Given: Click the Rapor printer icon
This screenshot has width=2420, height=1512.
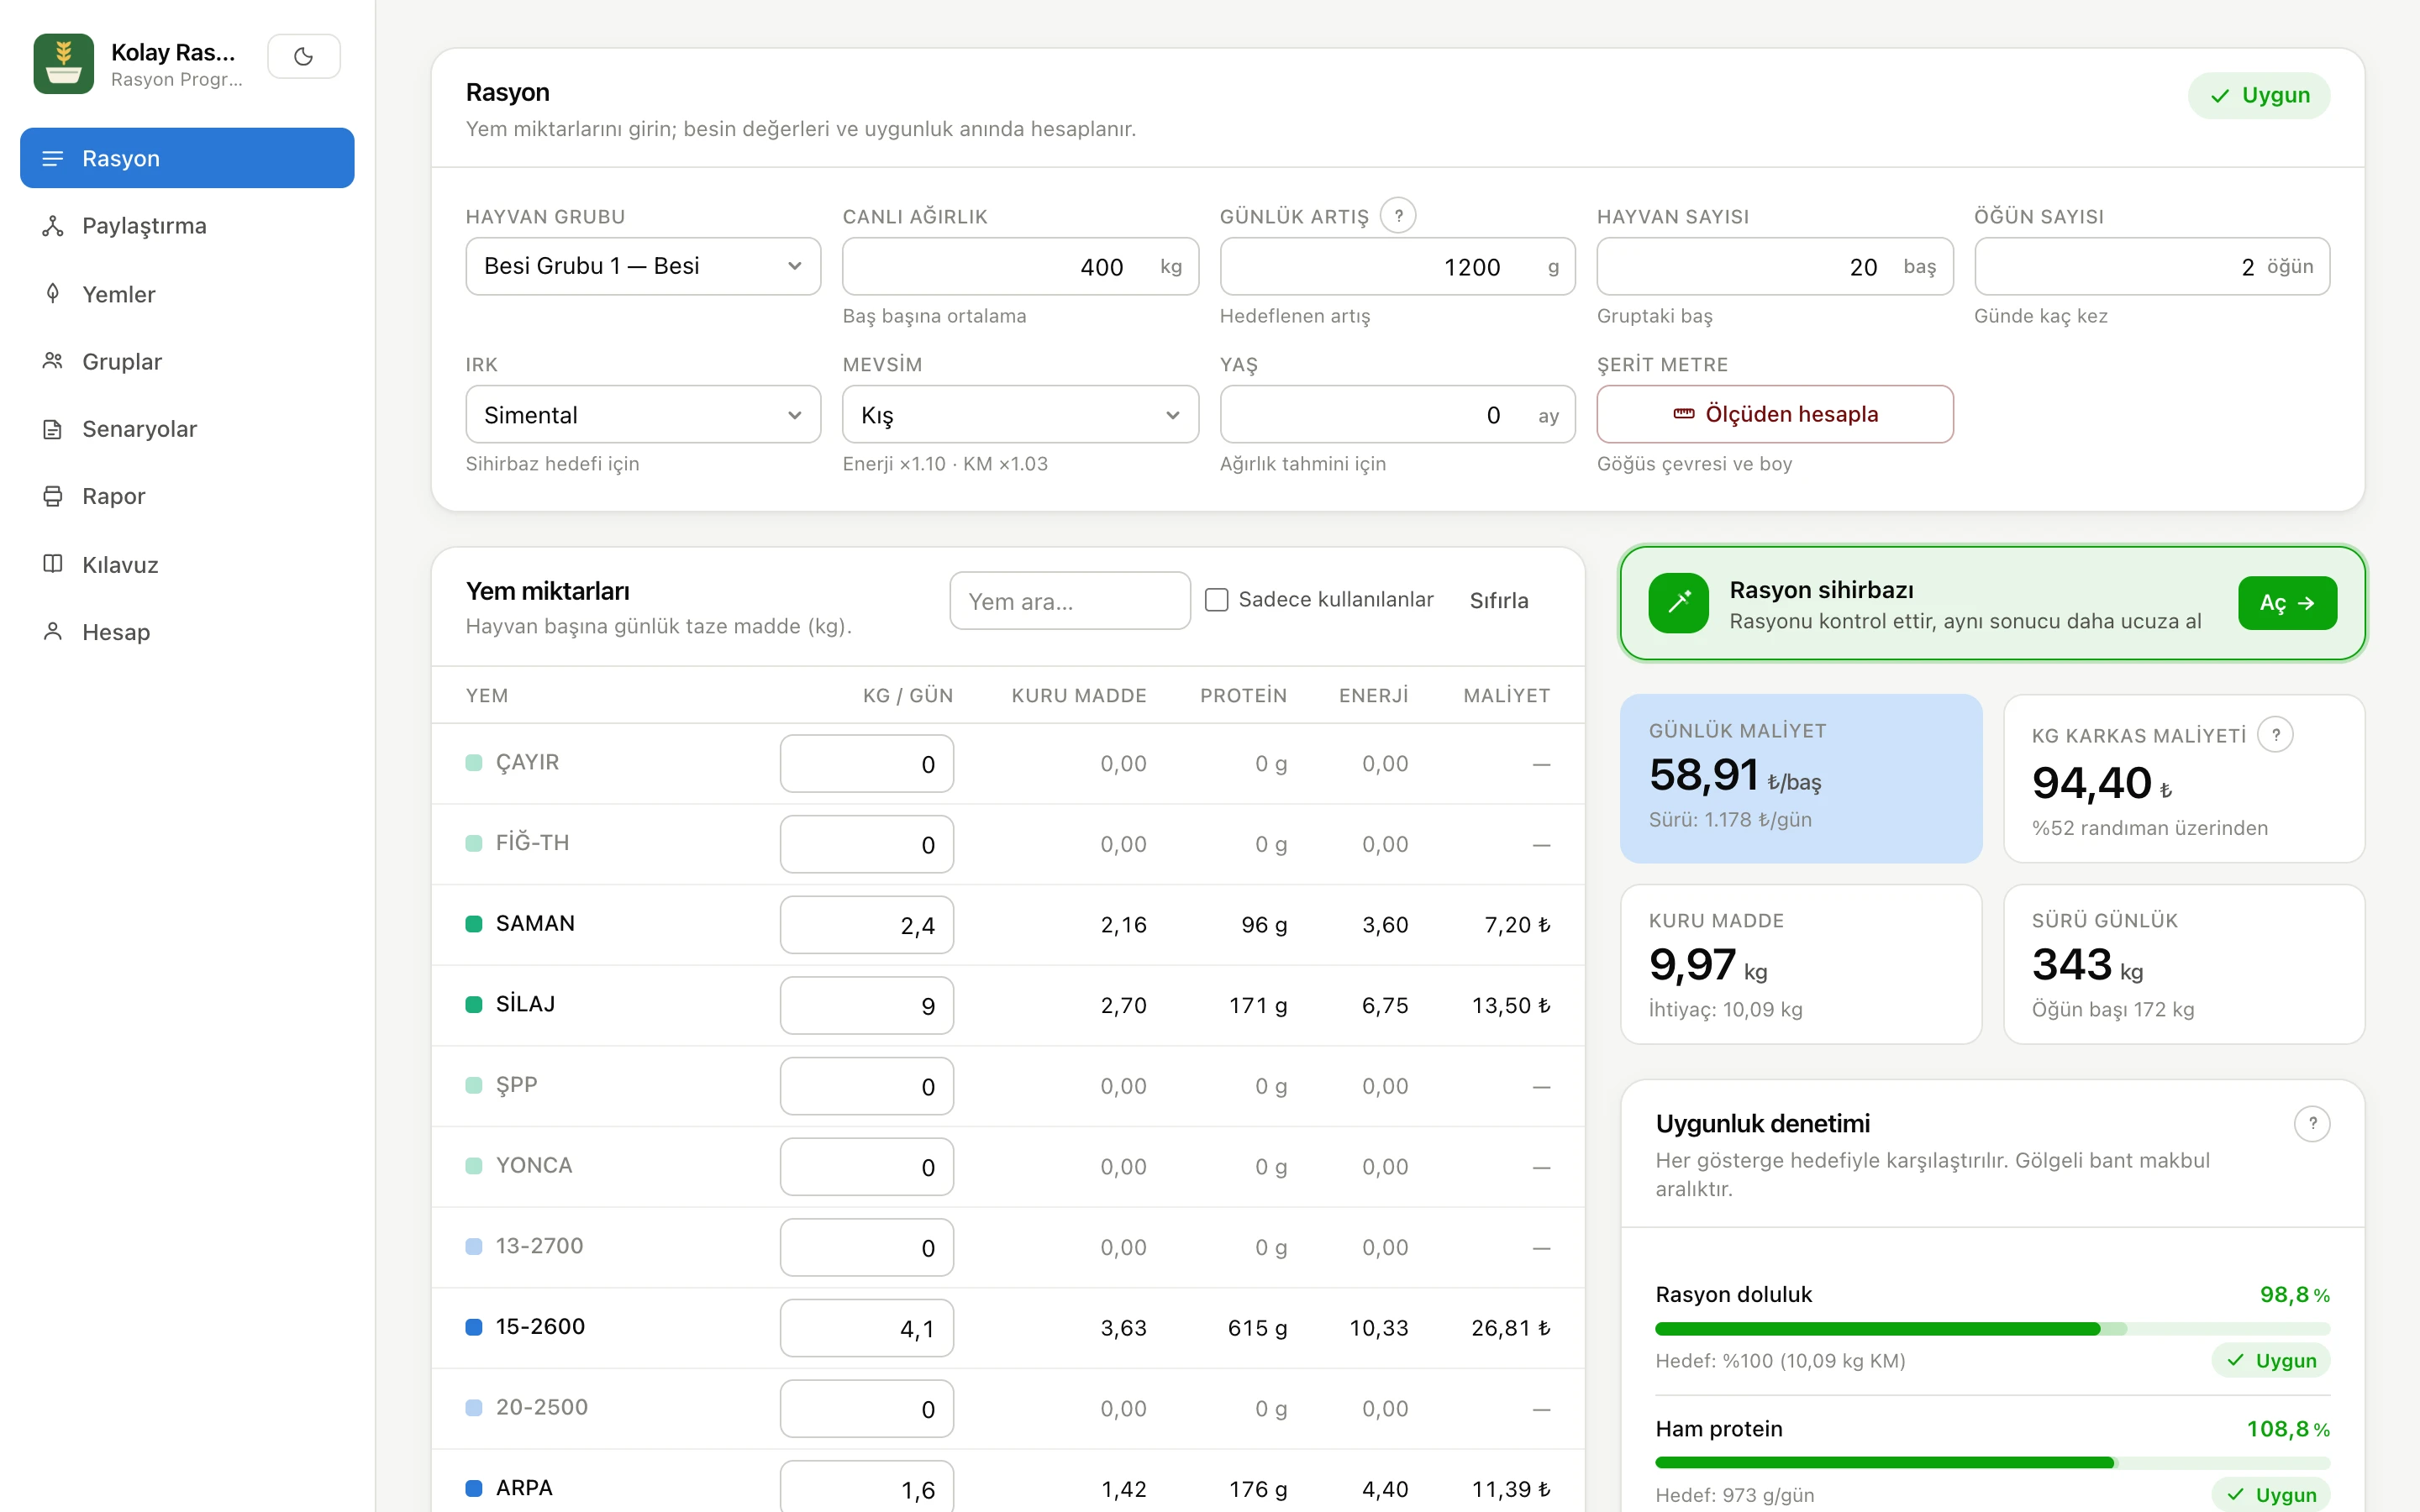Looking at the screenshot, I should 53,496.
